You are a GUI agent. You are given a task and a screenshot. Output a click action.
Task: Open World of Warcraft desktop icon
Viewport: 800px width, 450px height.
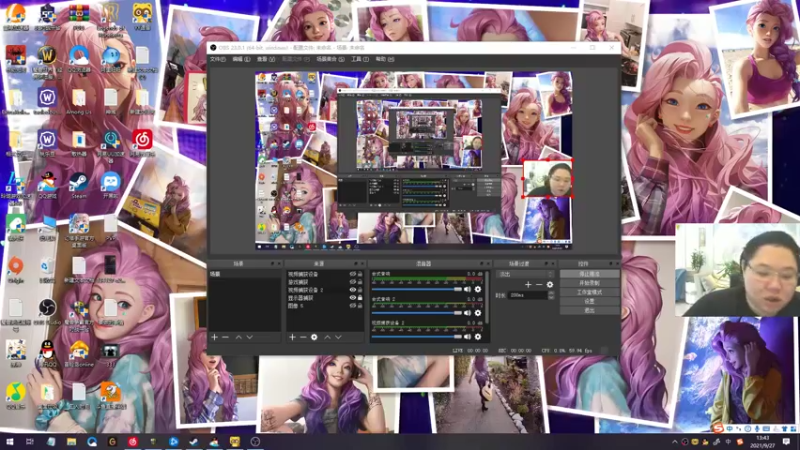[x=47, y=60]
